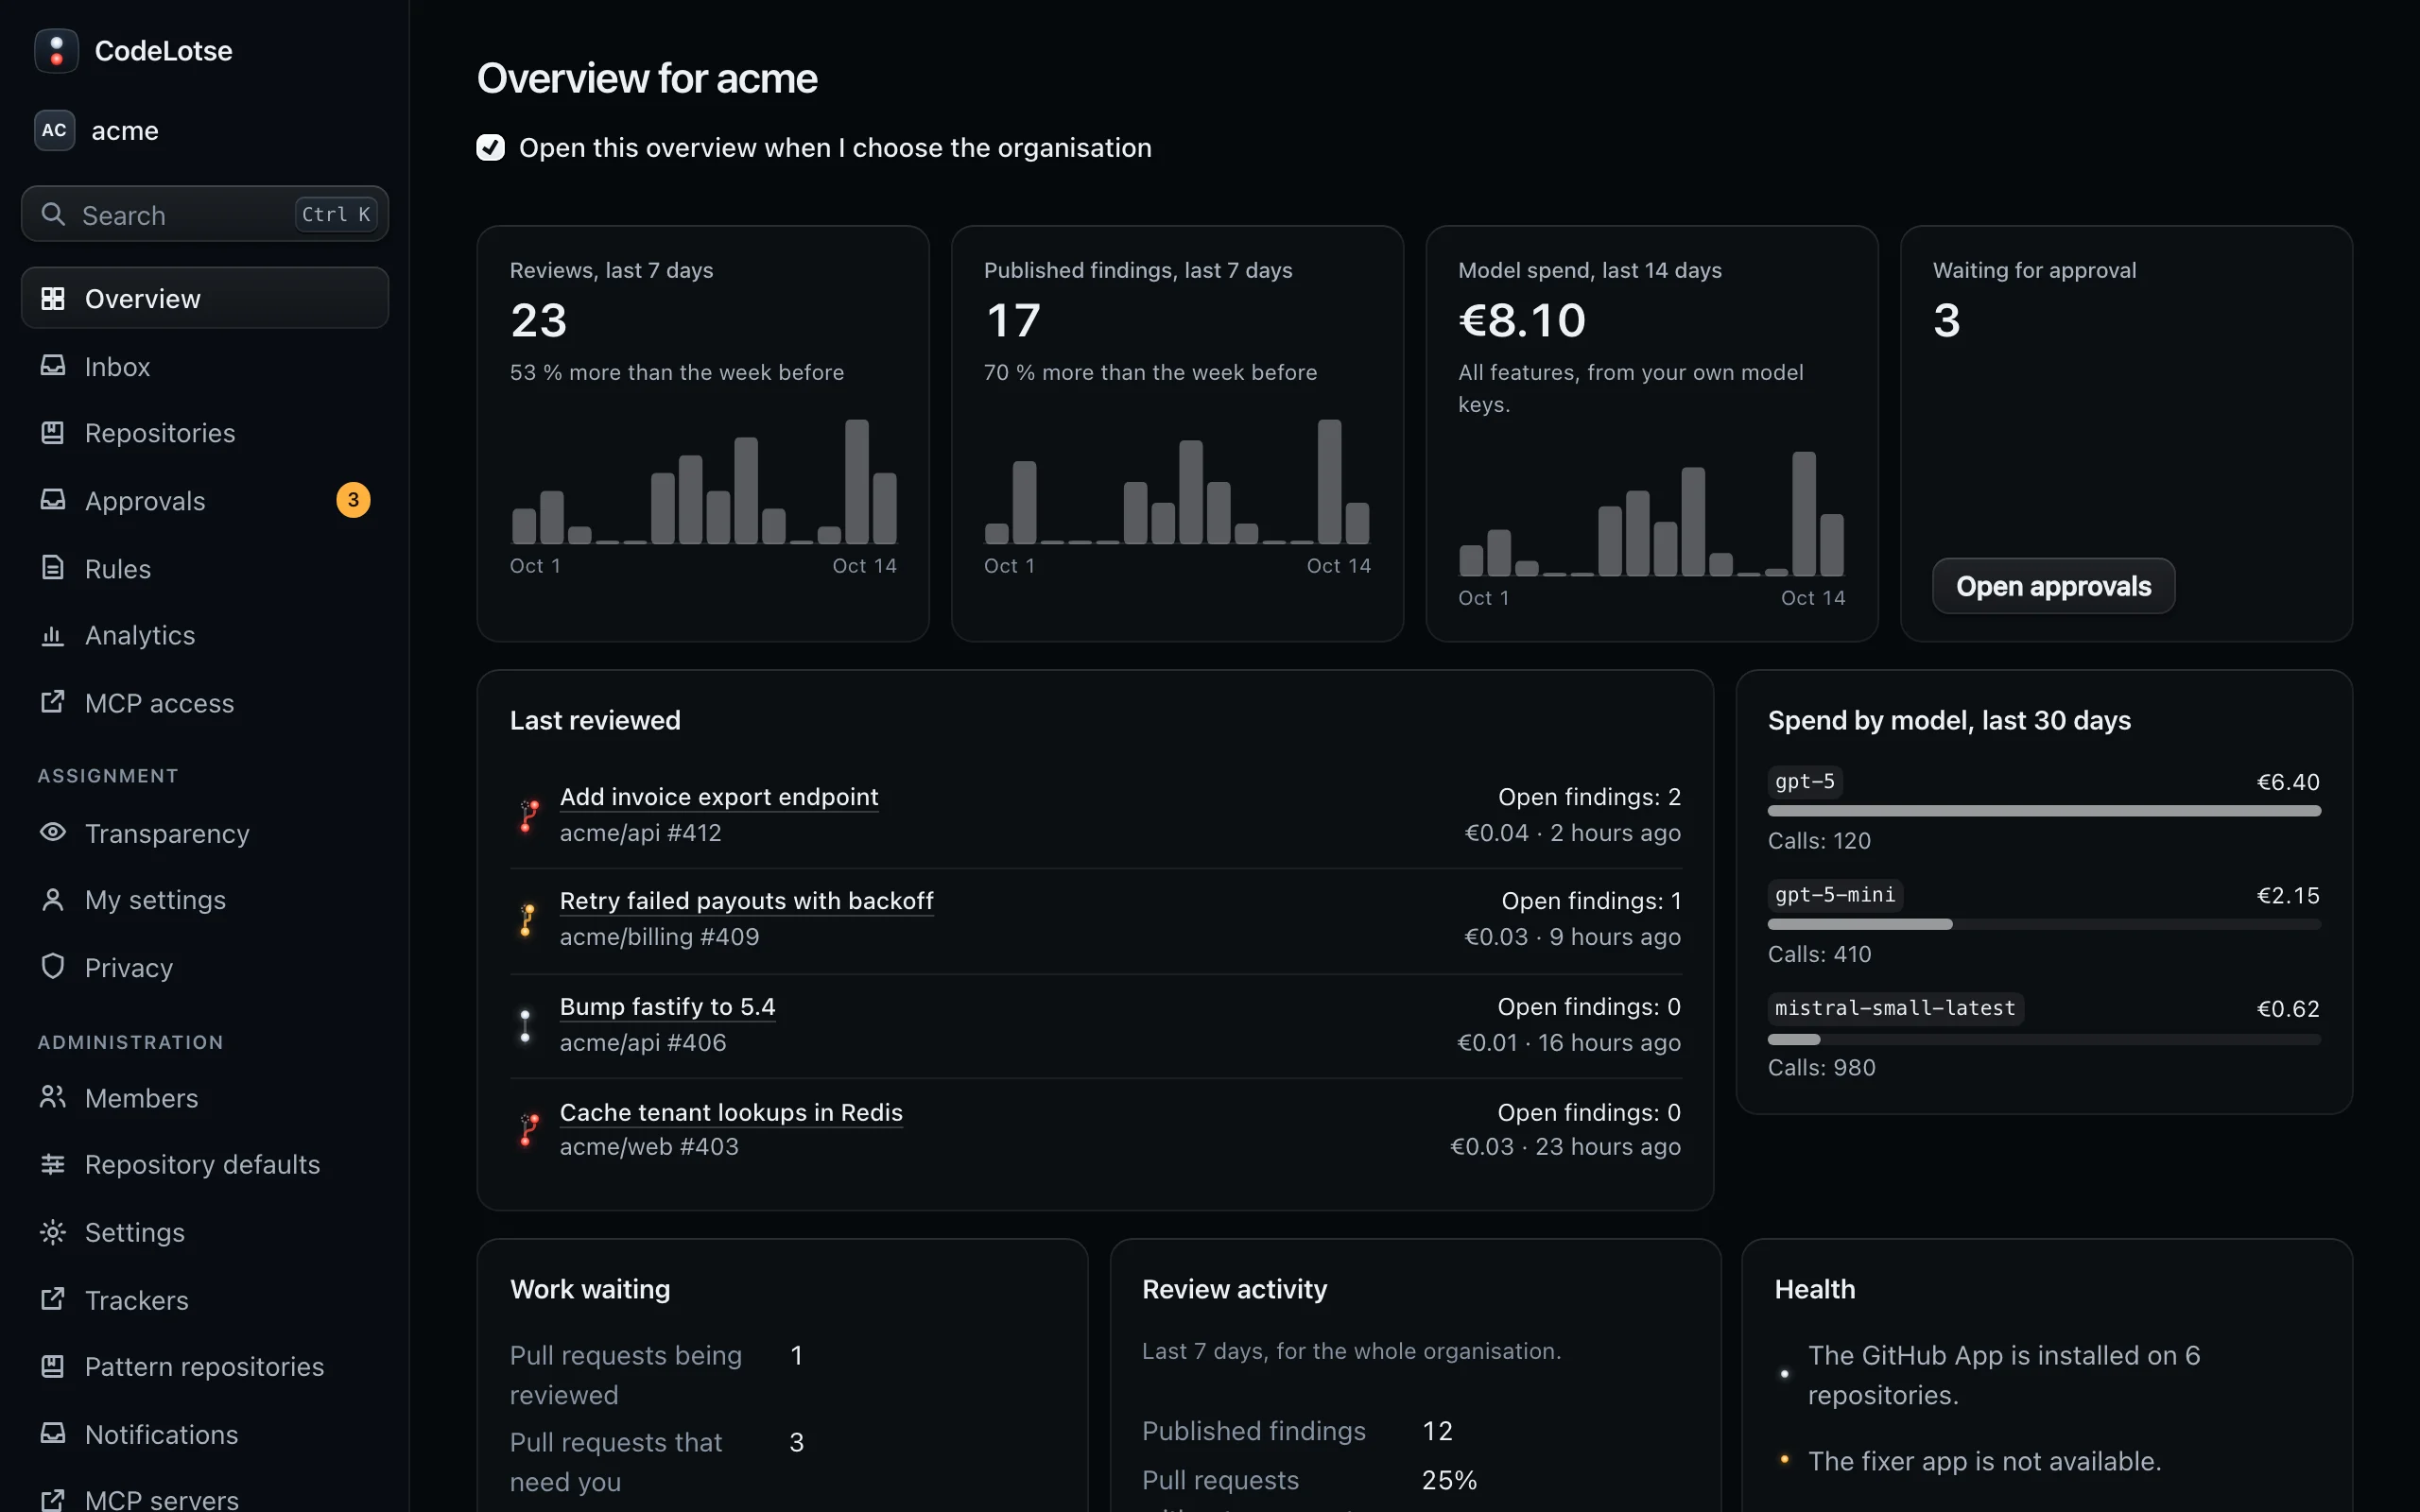Screen dimensions: 2420x1512
Task: Click the MCP access external-link icon
Action: (53, 702)
